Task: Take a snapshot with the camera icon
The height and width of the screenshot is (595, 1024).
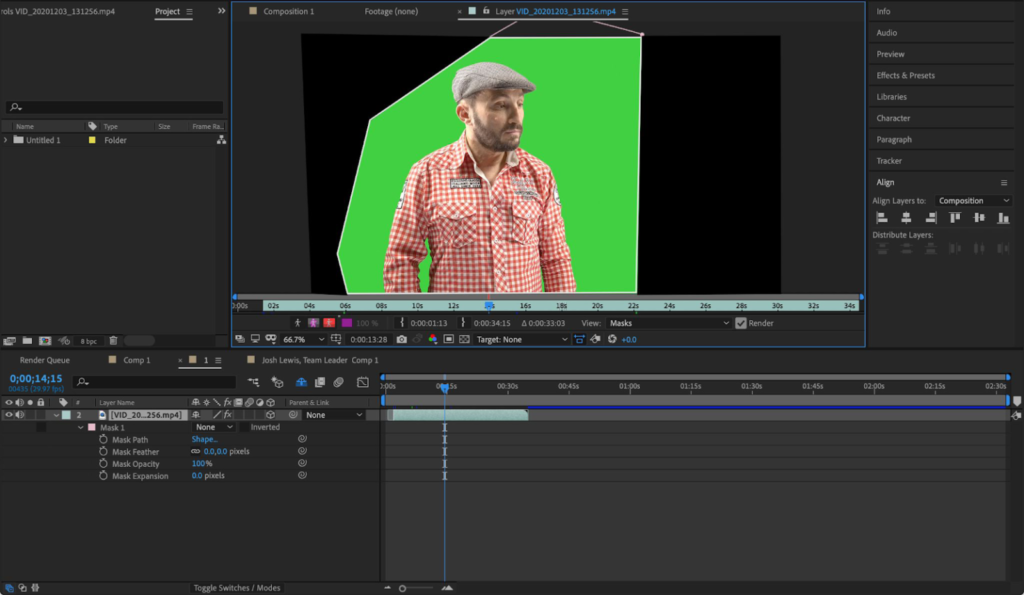Action: point(403,339)
